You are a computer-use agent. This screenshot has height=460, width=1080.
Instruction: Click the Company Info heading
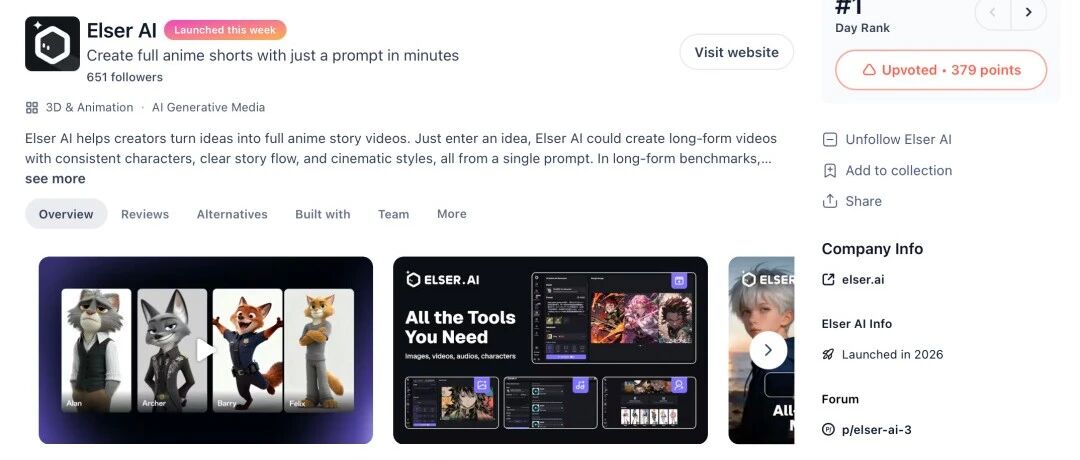pyautogui.click(x=872, y=249)
